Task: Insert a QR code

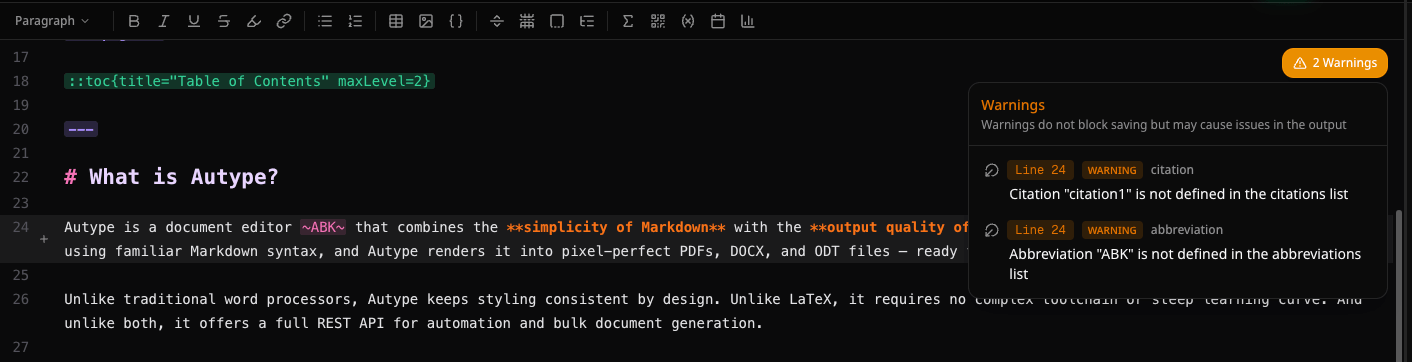Action: (x=658, y=20)
